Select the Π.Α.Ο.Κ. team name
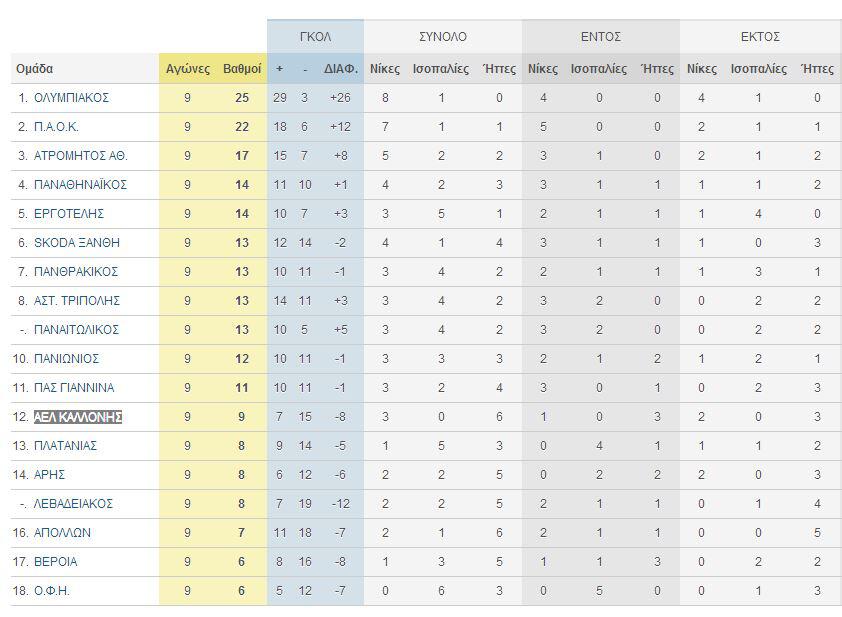Viewport: 842px width, 617px height. (56, 127)
